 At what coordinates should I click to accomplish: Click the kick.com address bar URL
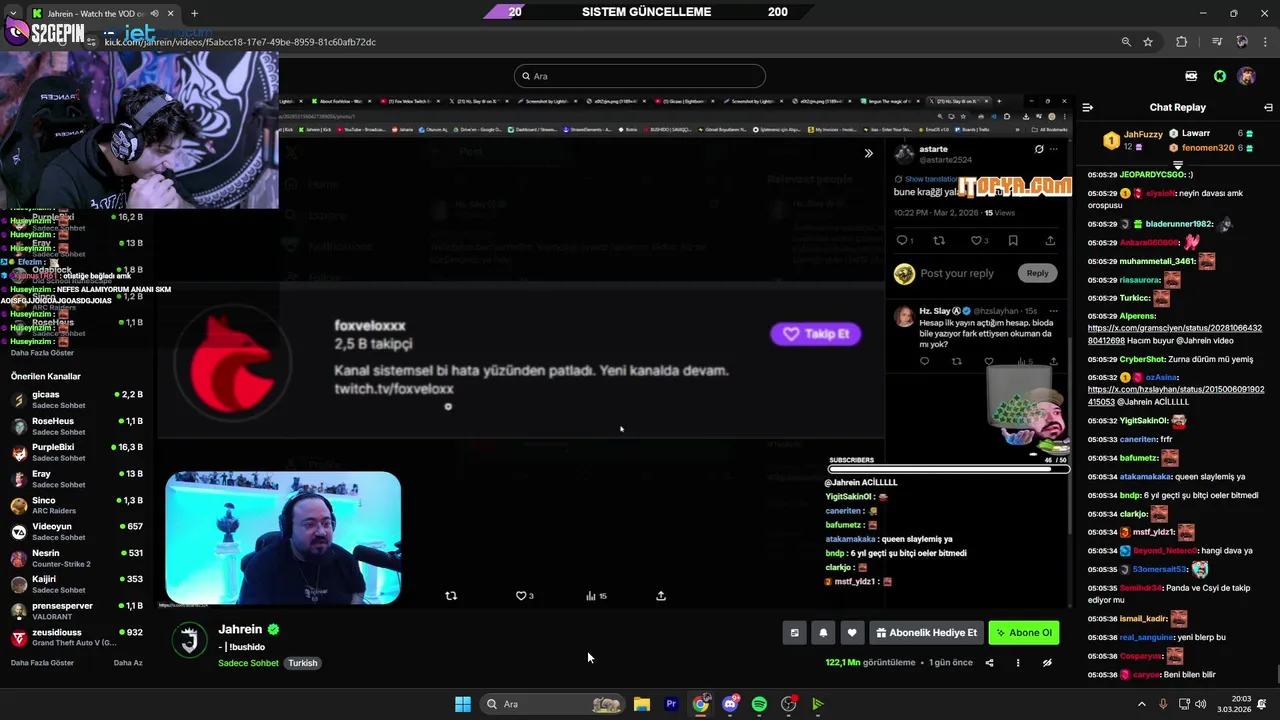(x=240, y=42)
